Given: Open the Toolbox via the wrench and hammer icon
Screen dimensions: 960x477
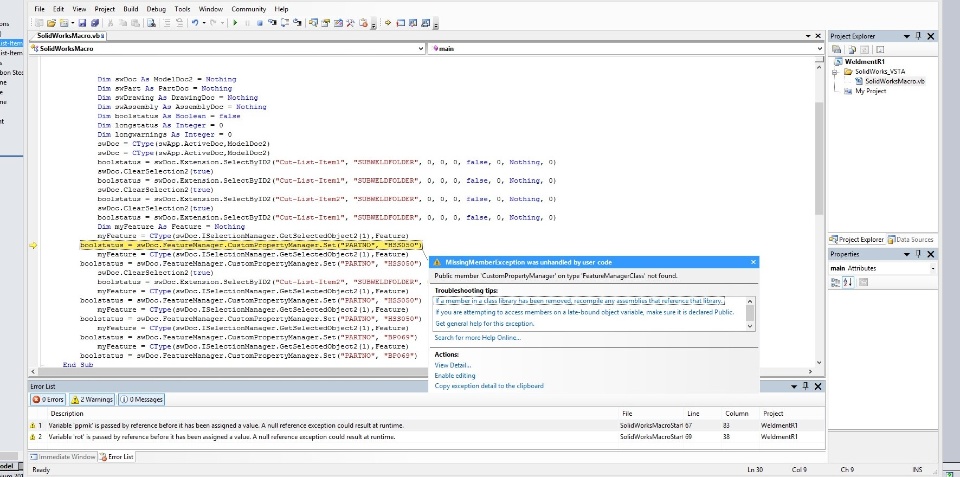Looking at the screenshot, I should click(350, 23).
